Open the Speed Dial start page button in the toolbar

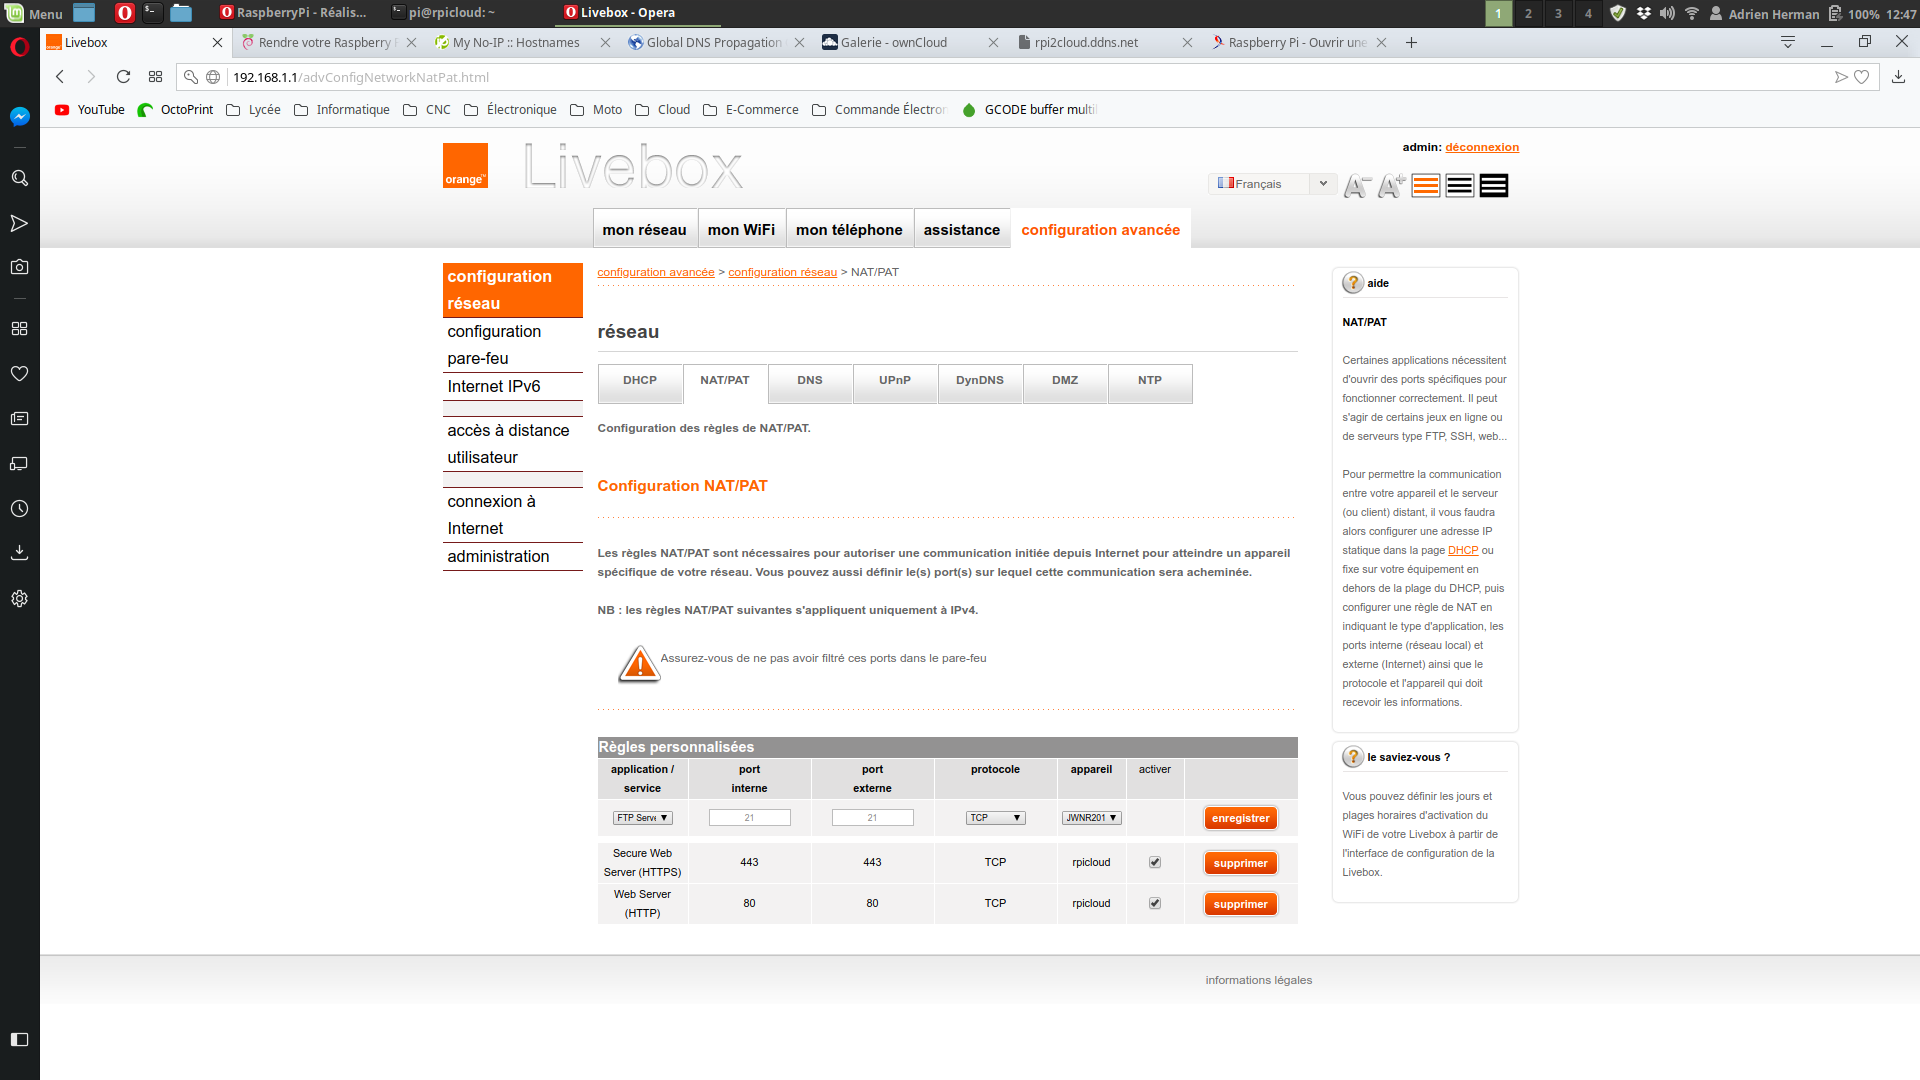pos(155,77)
